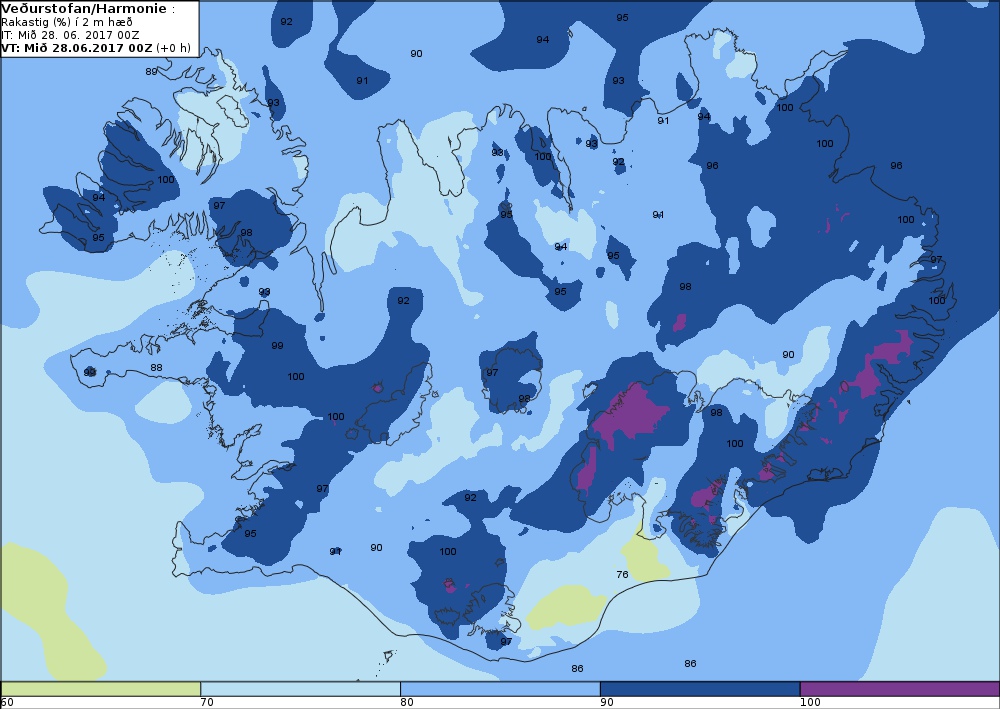
Task: Select the 'Rakastig (%) í 2 m hæð' line
Action: tap(67, 22)
